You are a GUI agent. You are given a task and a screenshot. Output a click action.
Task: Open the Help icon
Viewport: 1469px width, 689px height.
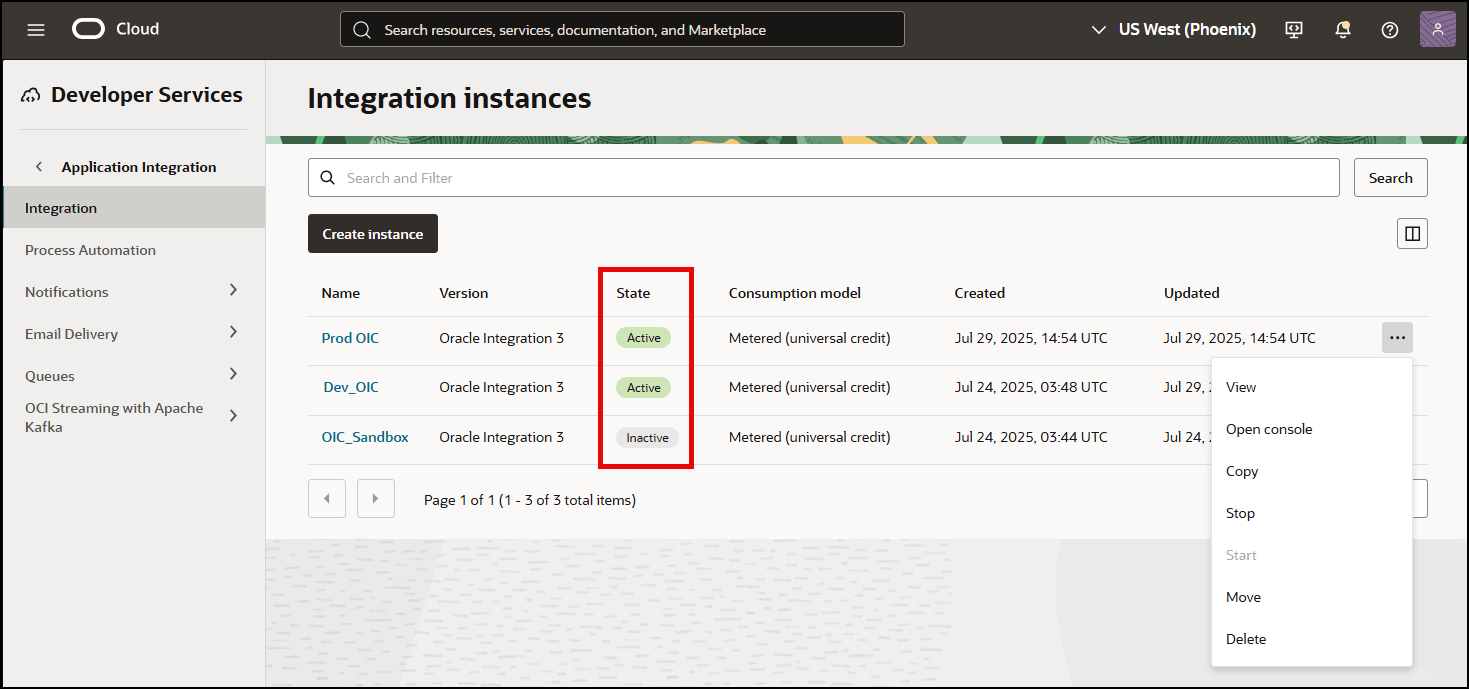[x=1389, y=29]
